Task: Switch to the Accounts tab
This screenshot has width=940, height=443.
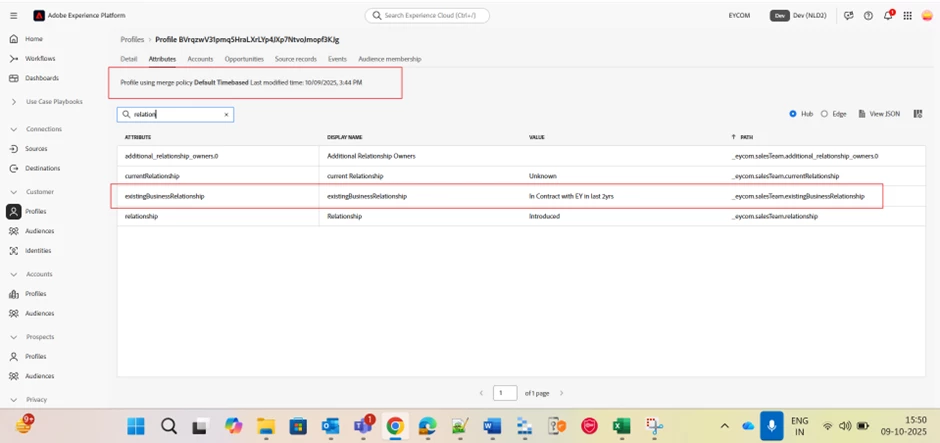Action: [200, 59]
